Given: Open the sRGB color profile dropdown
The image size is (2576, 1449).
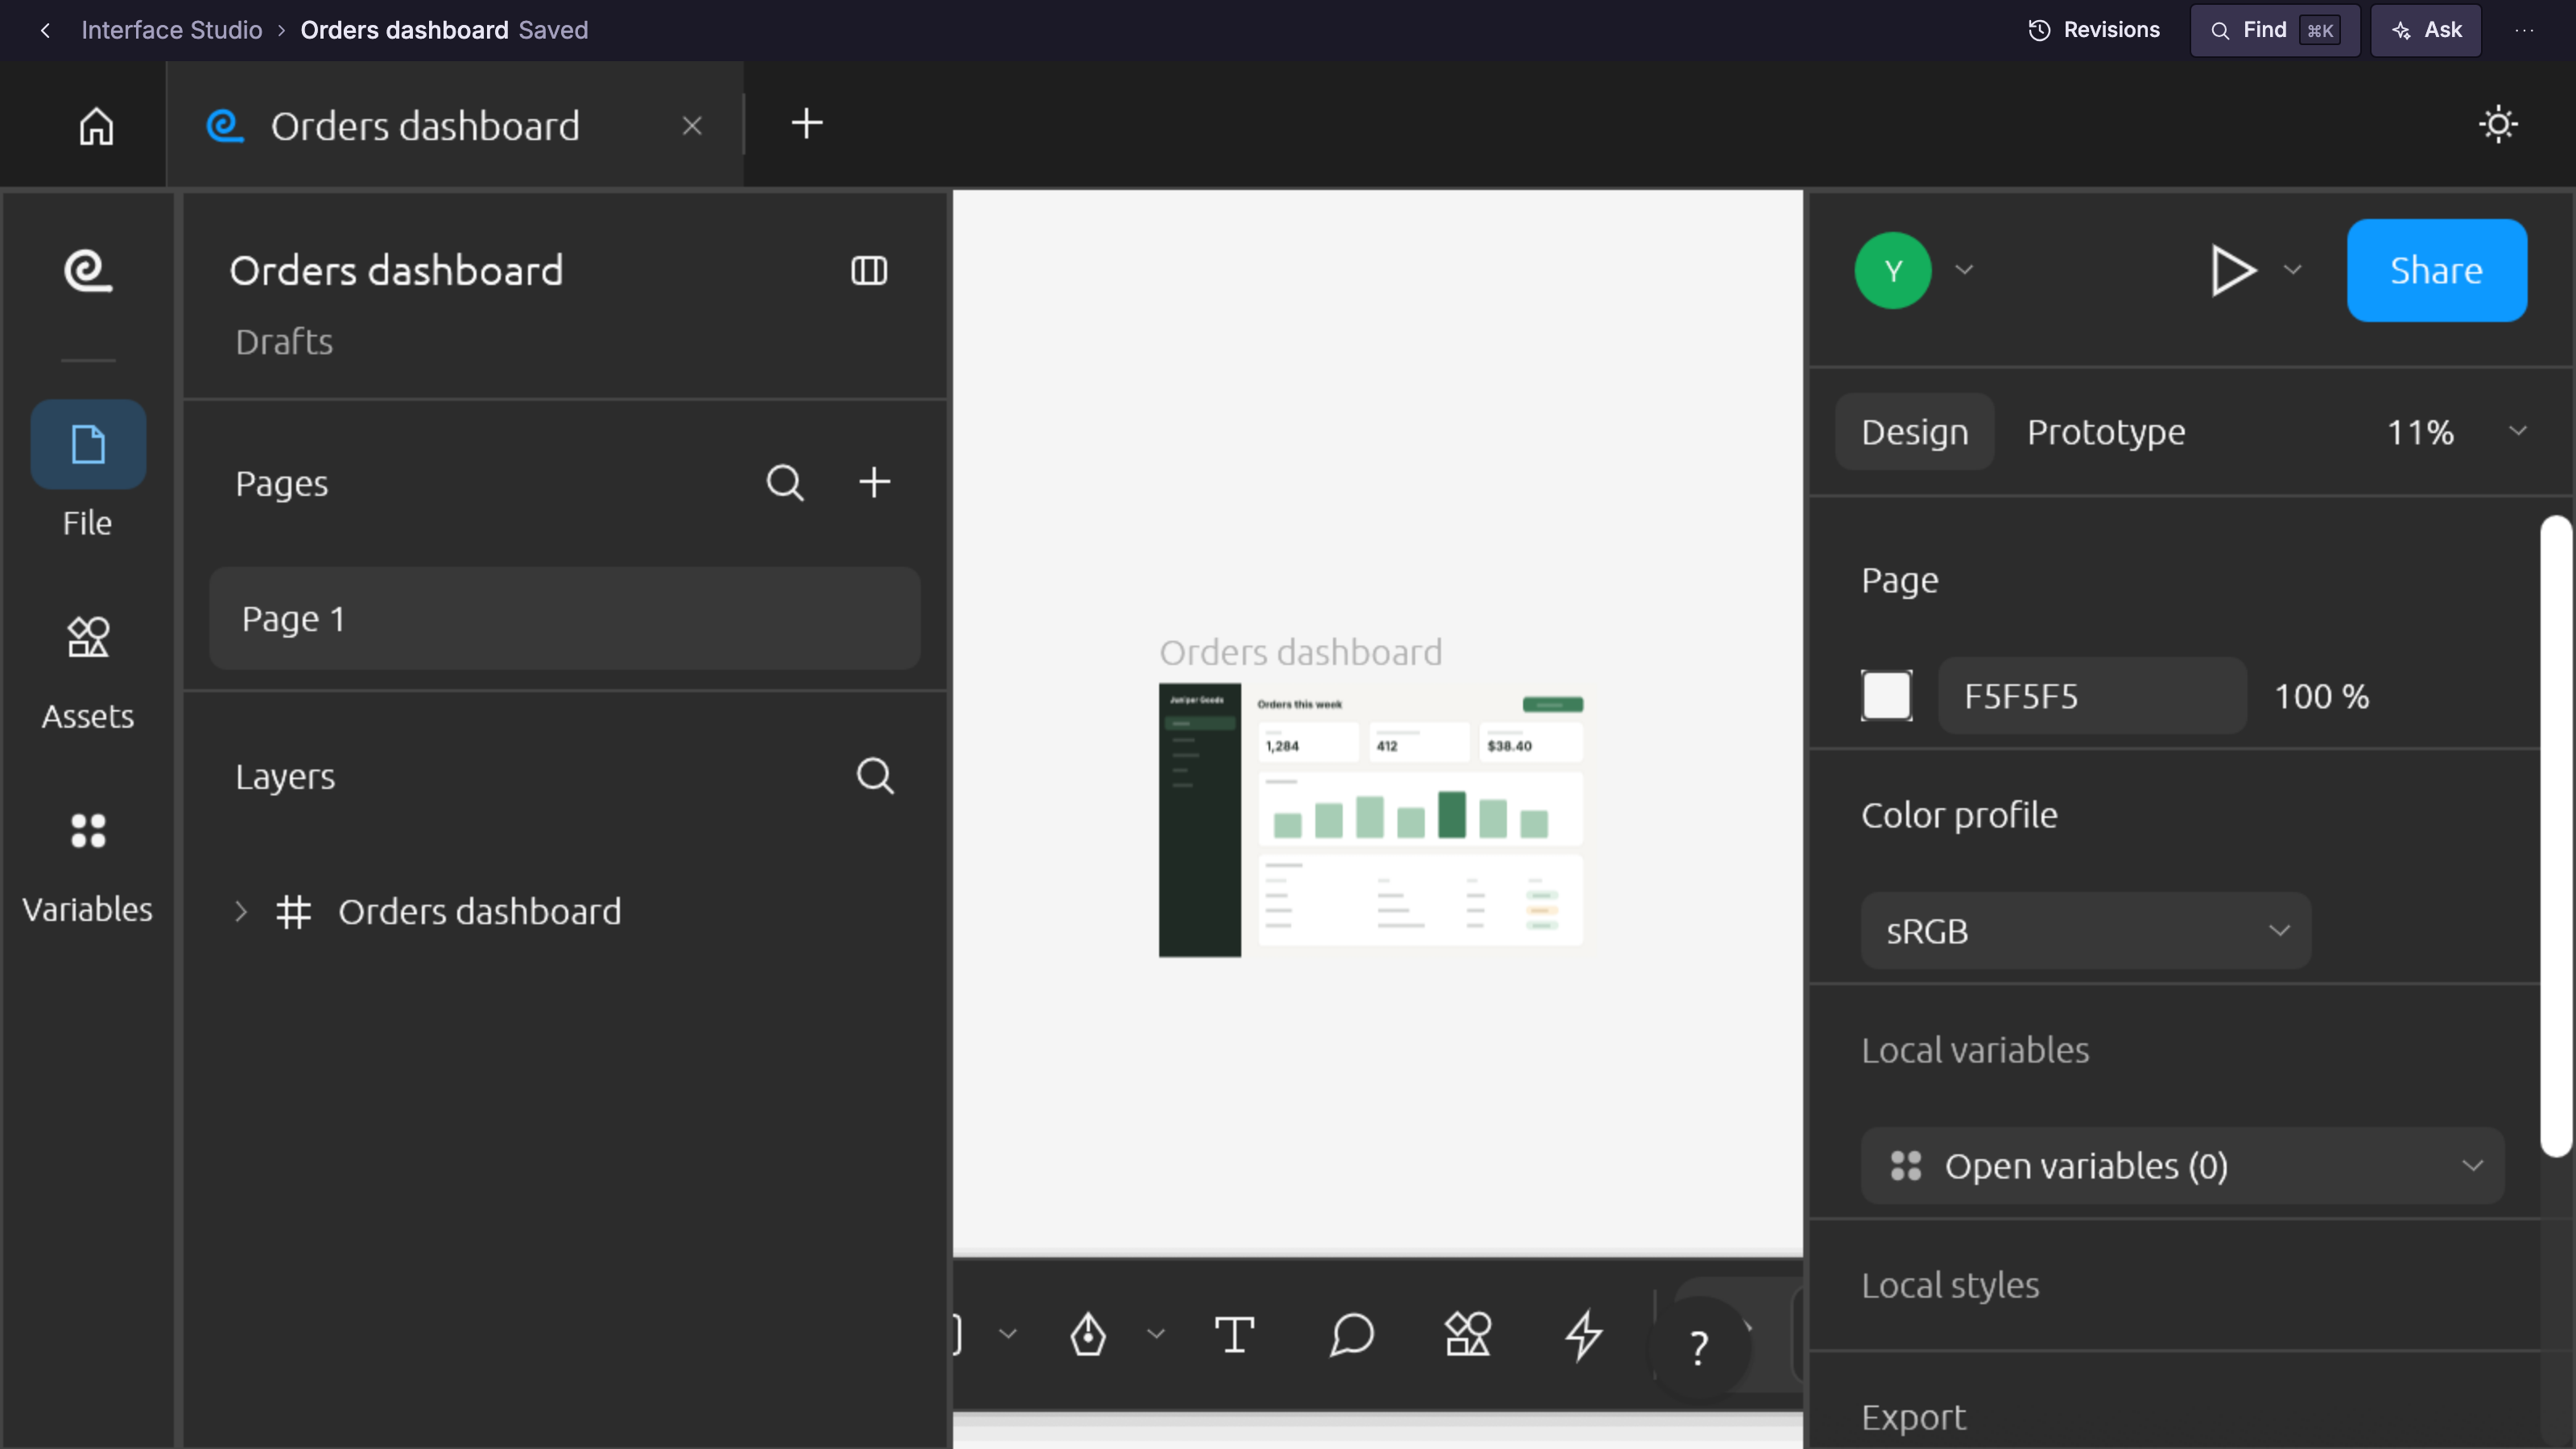Looking at the screenshot, I should 2086,931.
